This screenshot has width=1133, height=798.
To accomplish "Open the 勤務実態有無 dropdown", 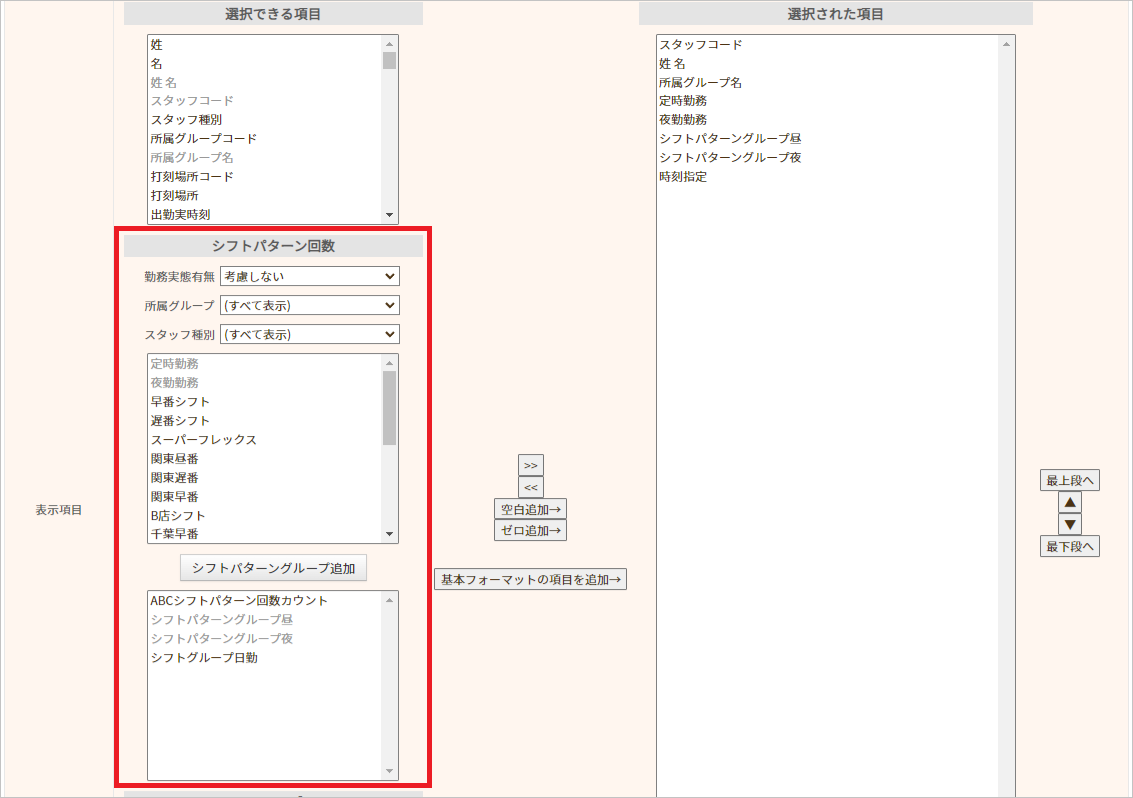I will (309, 276).
